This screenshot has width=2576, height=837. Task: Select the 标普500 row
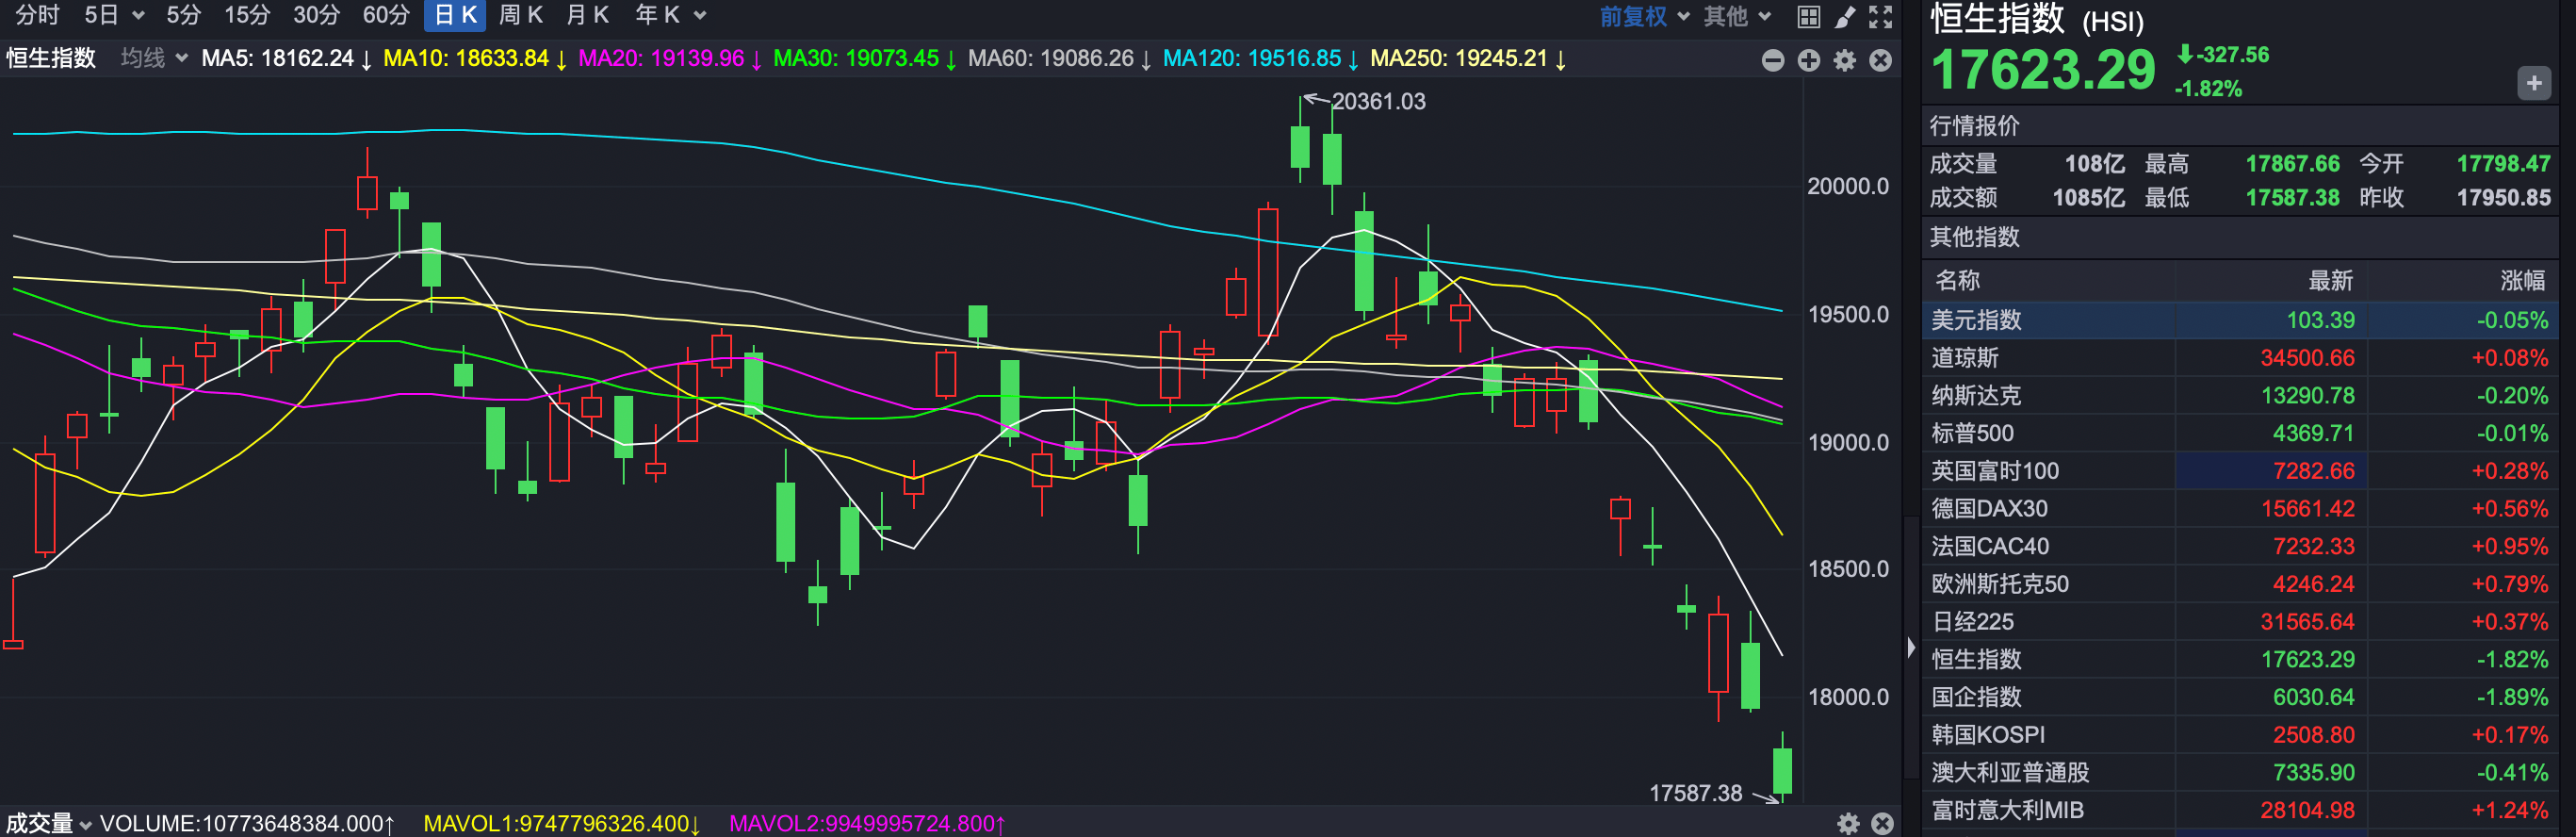pyautogui.click(x=2240, y=433)
